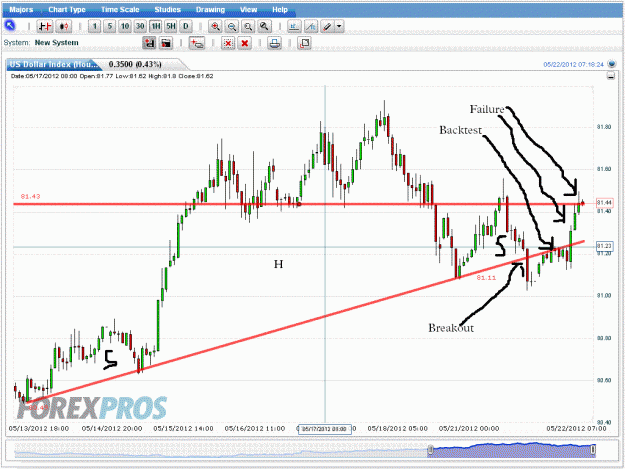This screenshot has width=625, height=469.
Task: Click the blue overview range selection area
Action: tap(512, 450)
